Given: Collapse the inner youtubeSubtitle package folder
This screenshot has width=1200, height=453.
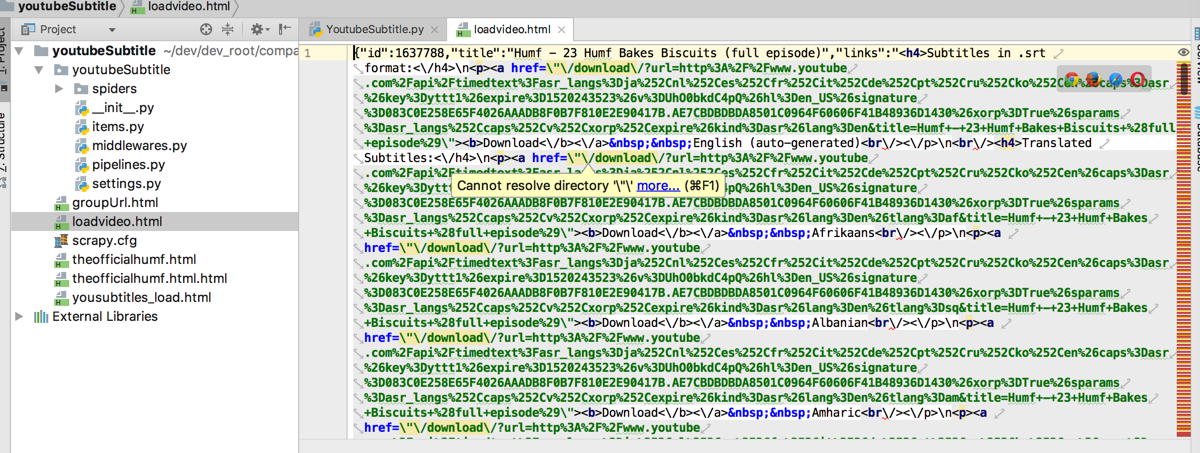Looking at the screenshot, I should 39,70.
